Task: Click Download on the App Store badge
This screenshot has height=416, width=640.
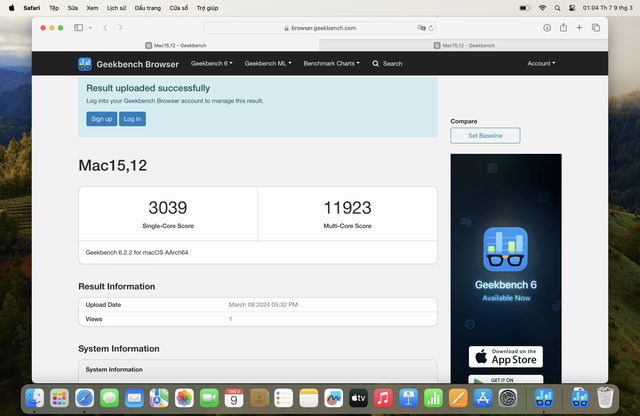Action: click(506, 357)
